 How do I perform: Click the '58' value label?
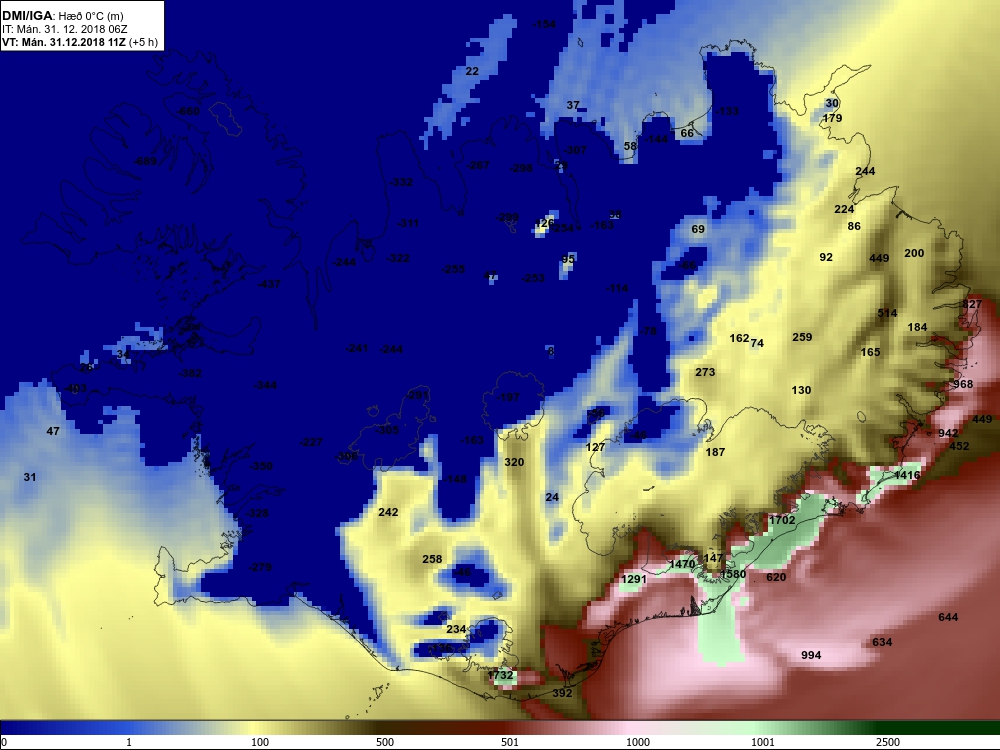630,146
